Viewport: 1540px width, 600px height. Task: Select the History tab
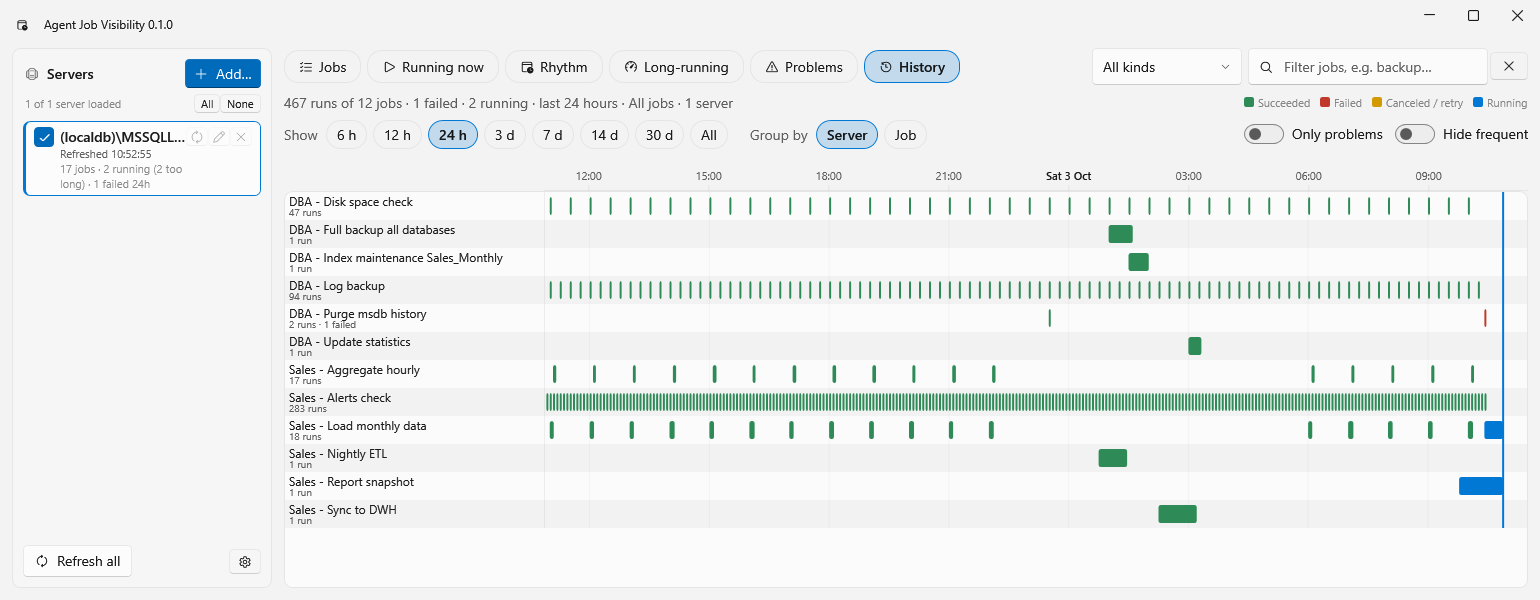912,67
